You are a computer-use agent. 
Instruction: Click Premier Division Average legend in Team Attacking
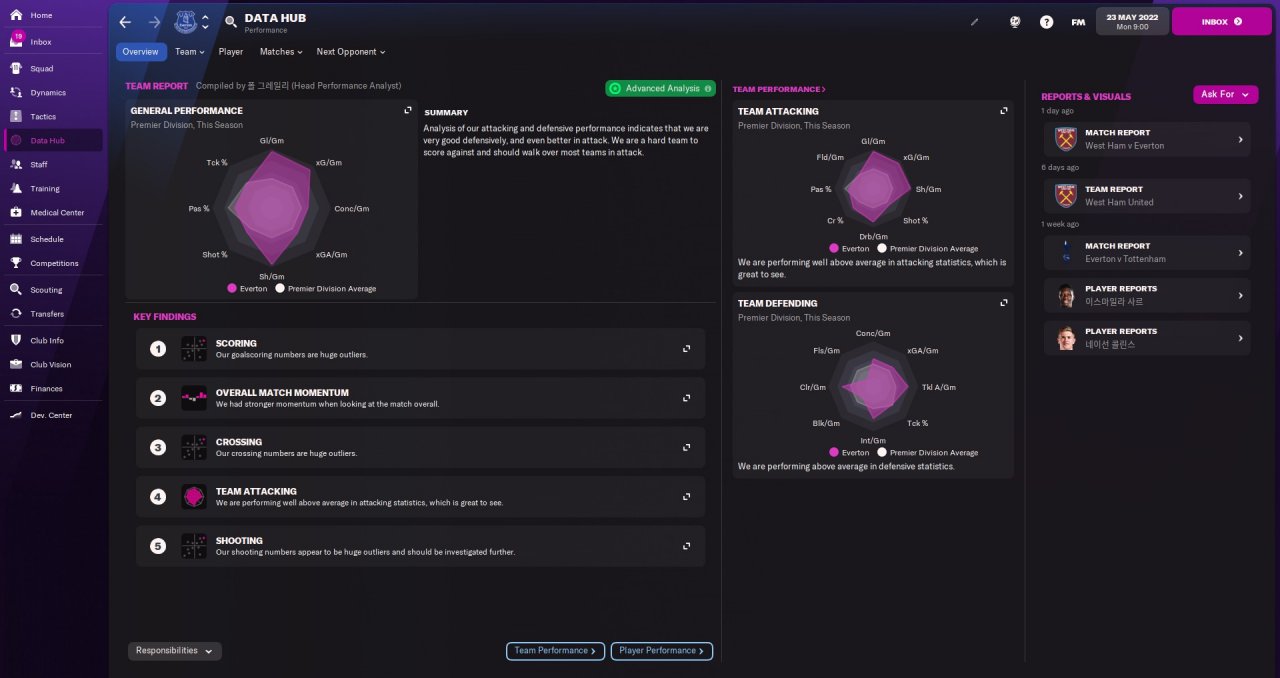point(927,248)
